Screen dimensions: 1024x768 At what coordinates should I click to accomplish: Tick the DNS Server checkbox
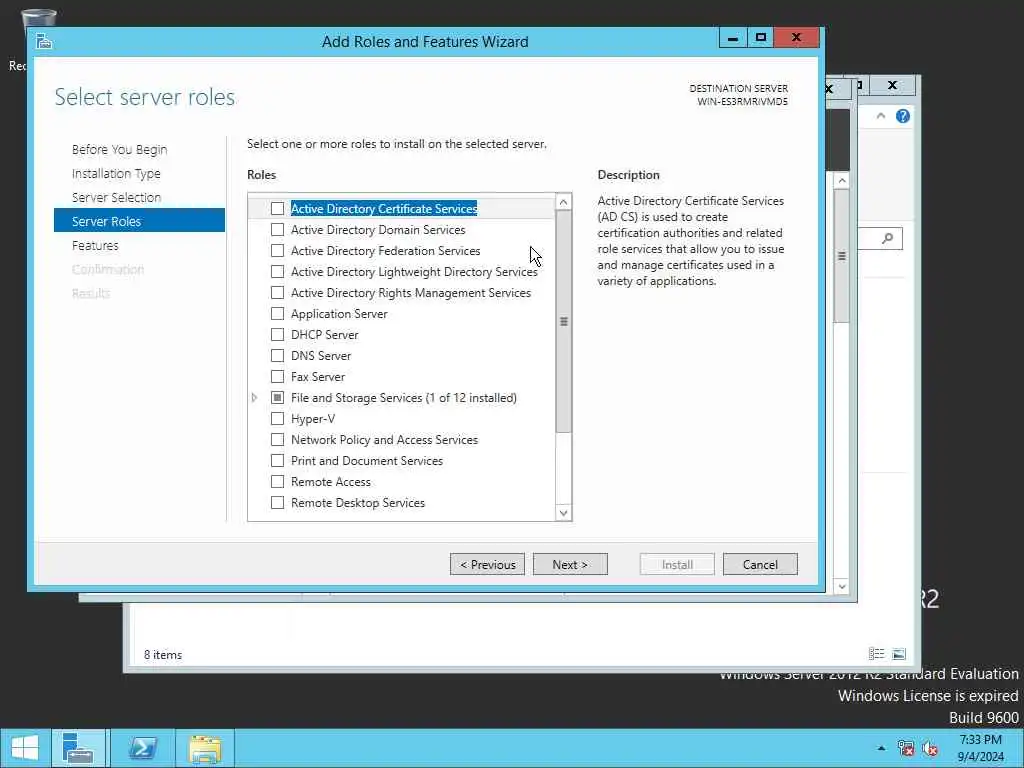(278, 355)
